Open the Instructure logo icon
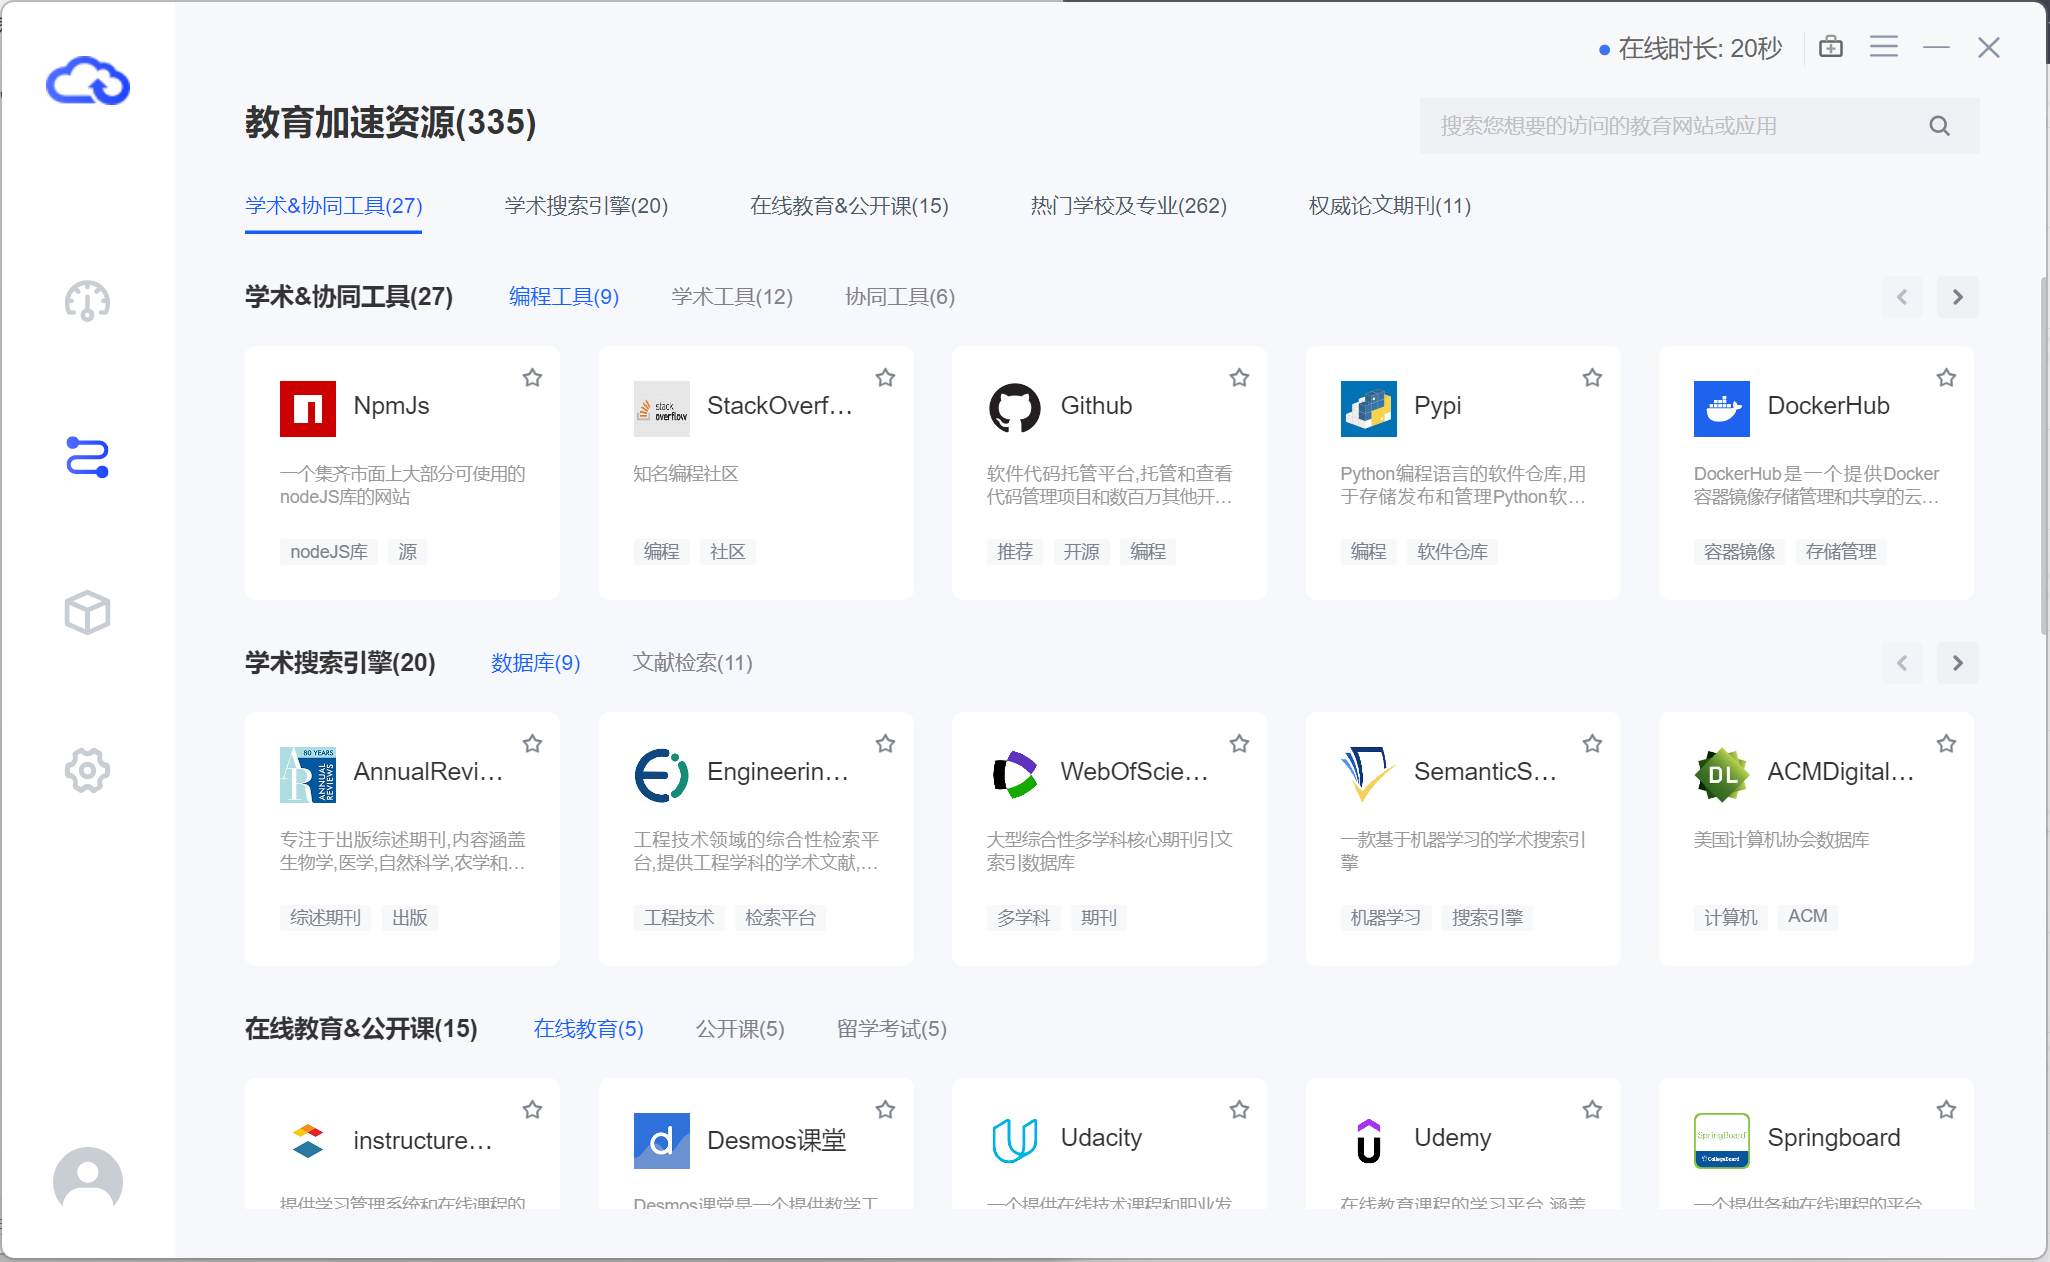This screenshot has width=2050, height=1262. (308, 1141)
